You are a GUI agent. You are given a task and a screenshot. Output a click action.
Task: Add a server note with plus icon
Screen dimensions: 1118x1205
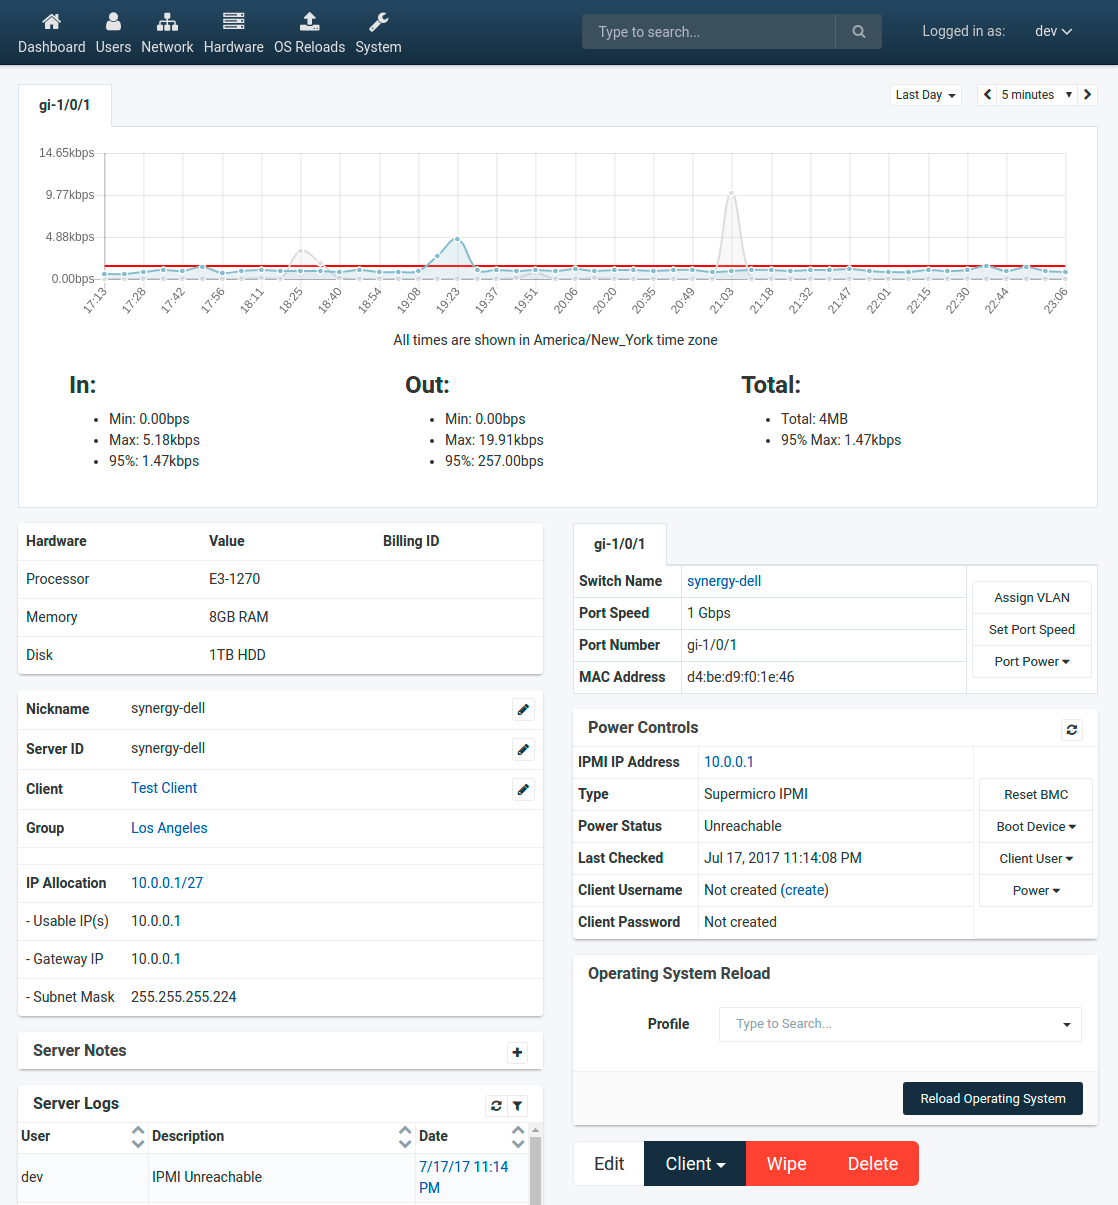coord(517,1052)
